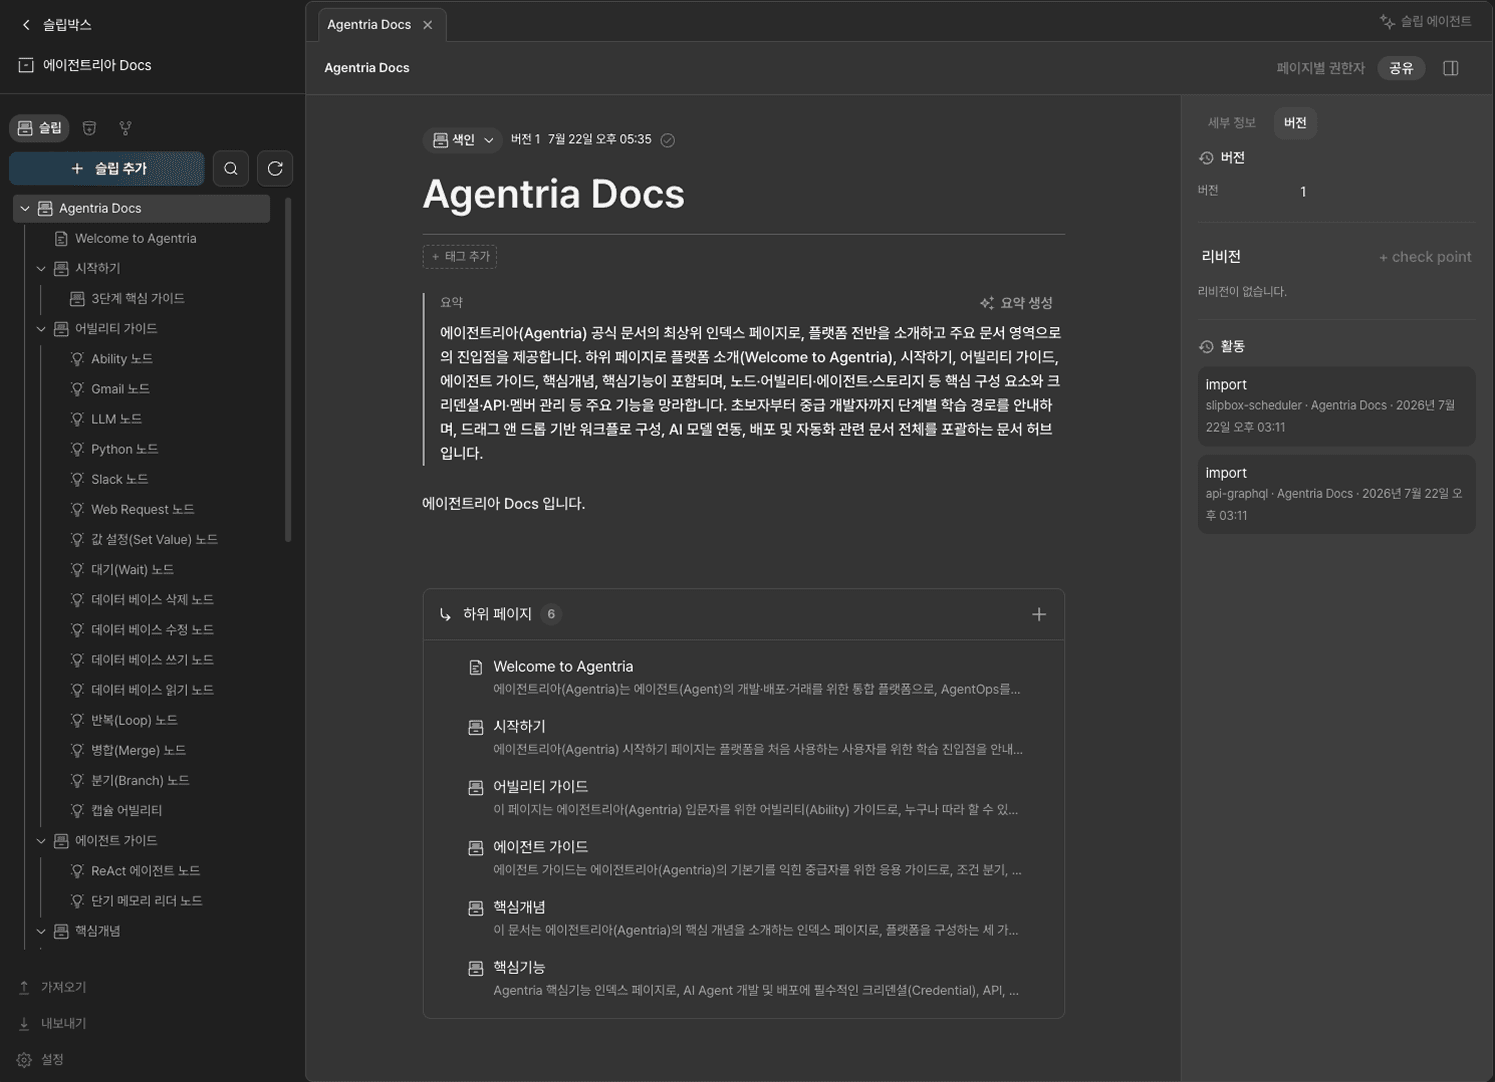Select Slack 노드 in the tree
This screenshot has height=1082, width=1495.
tap(120, 479)
